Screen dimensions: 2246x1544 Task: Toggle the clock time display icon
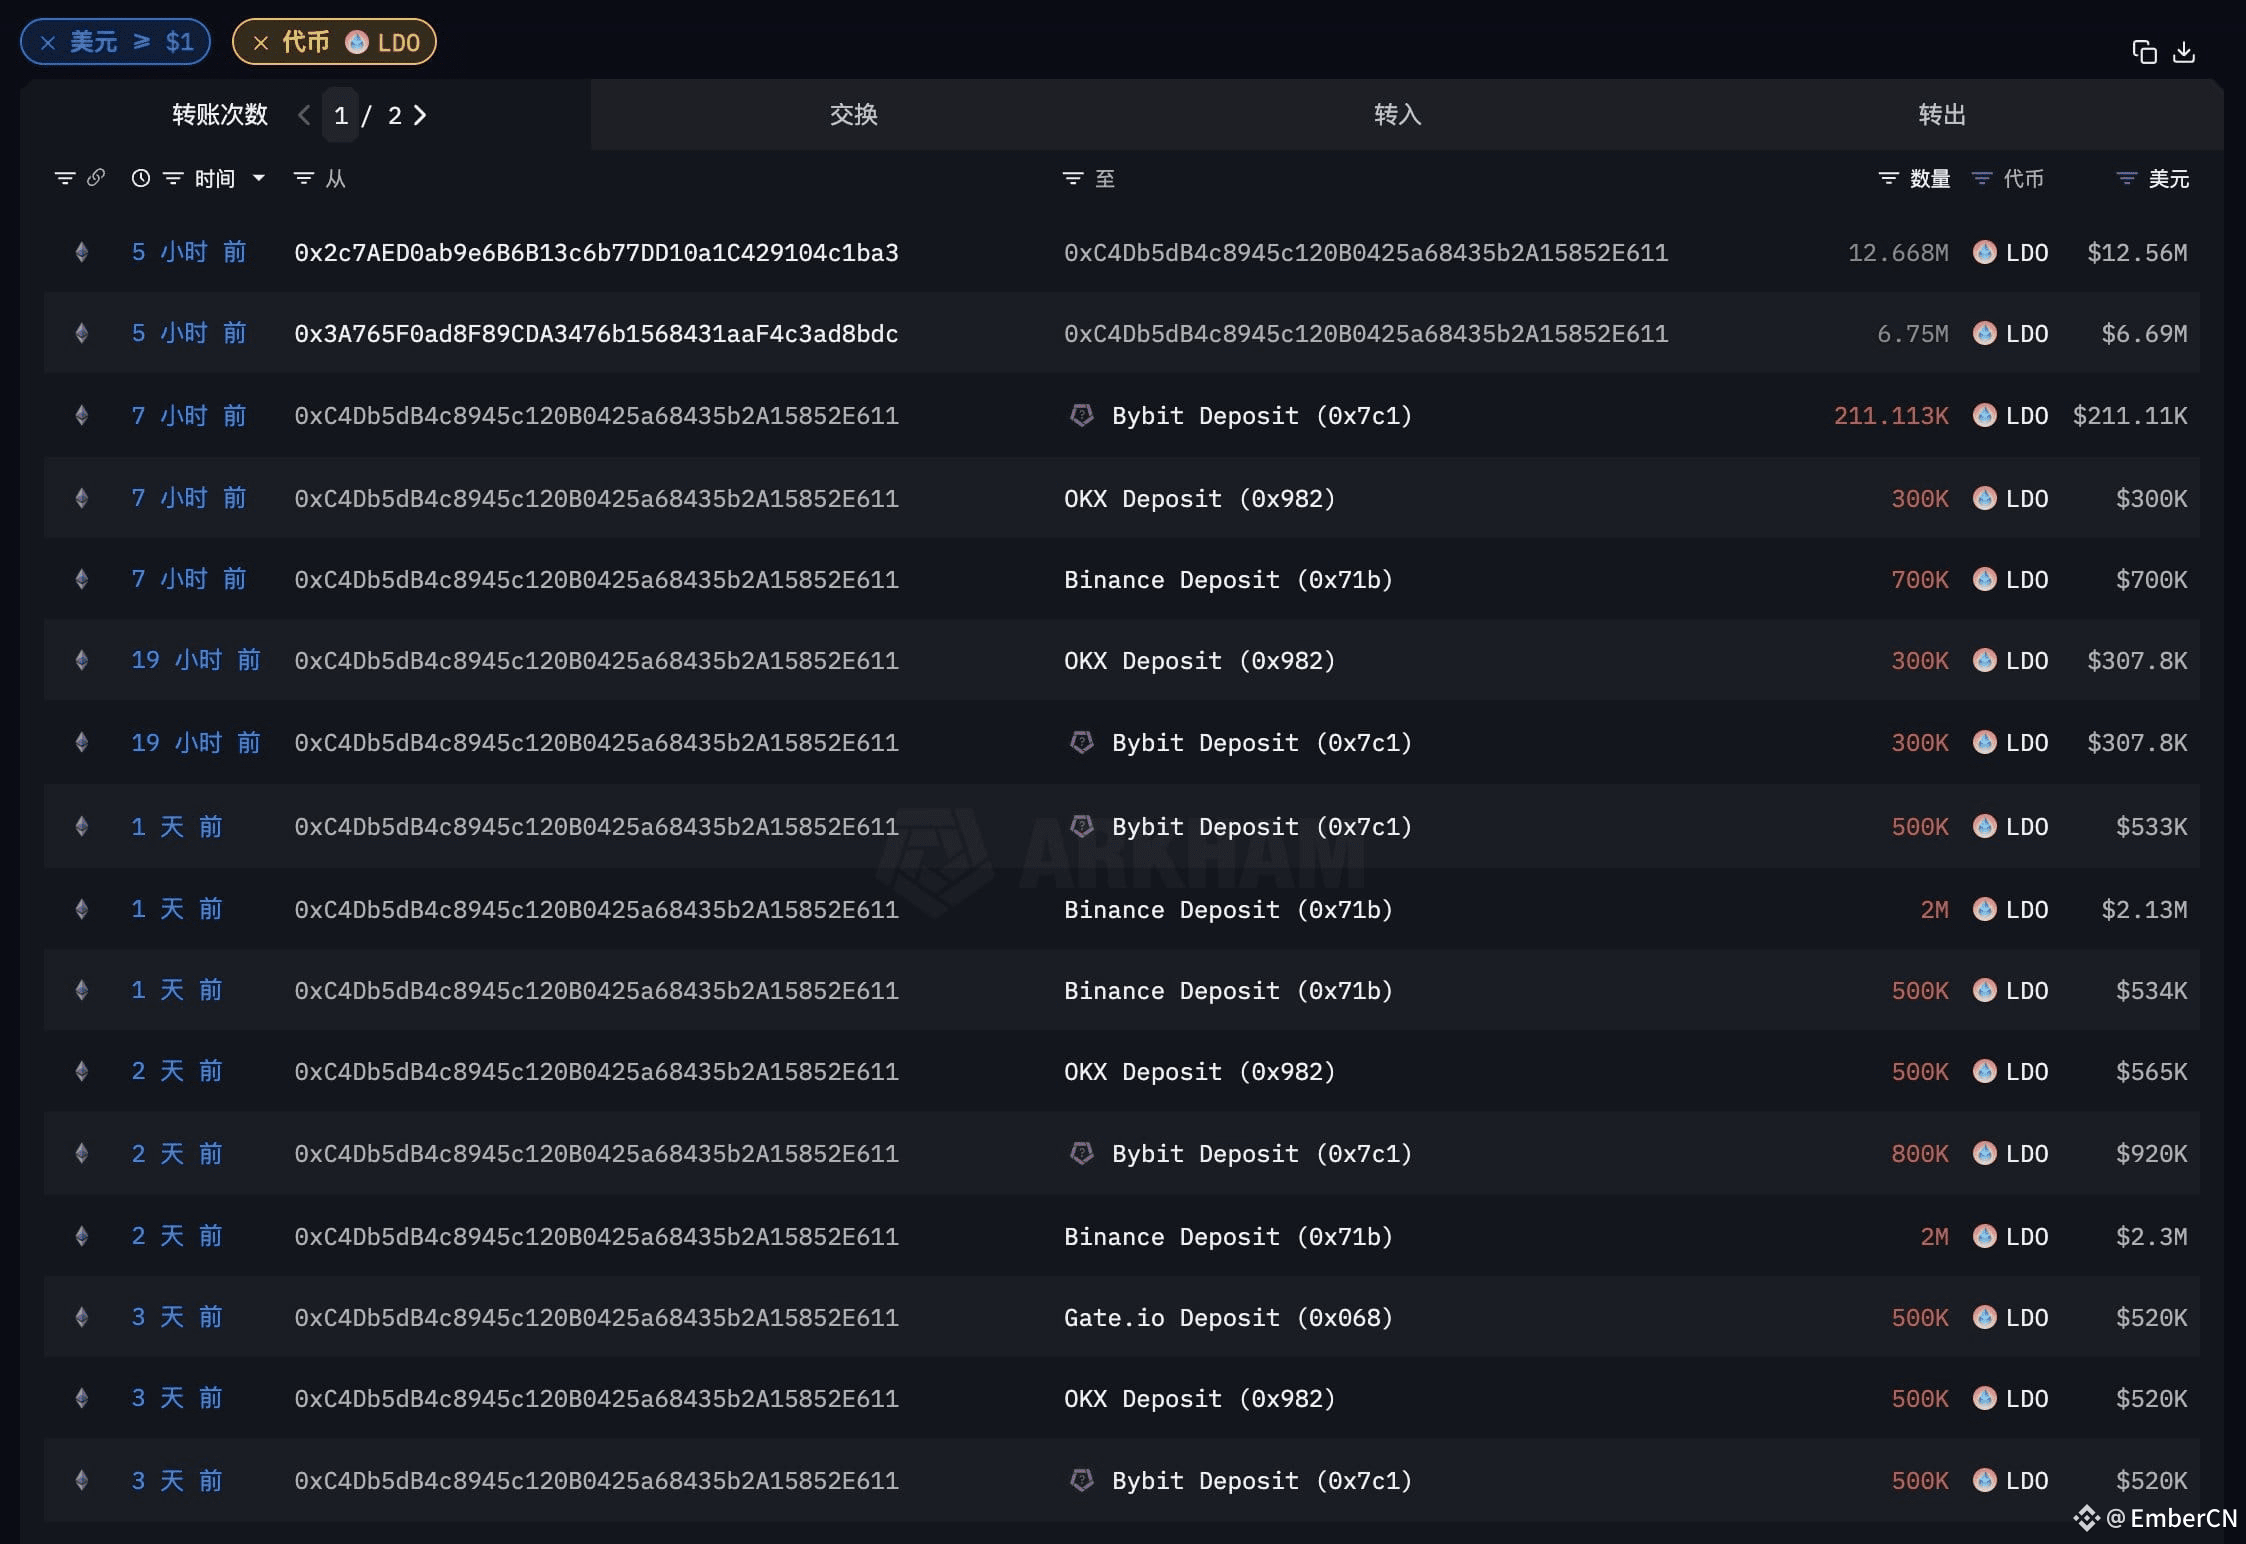(141, 178)
